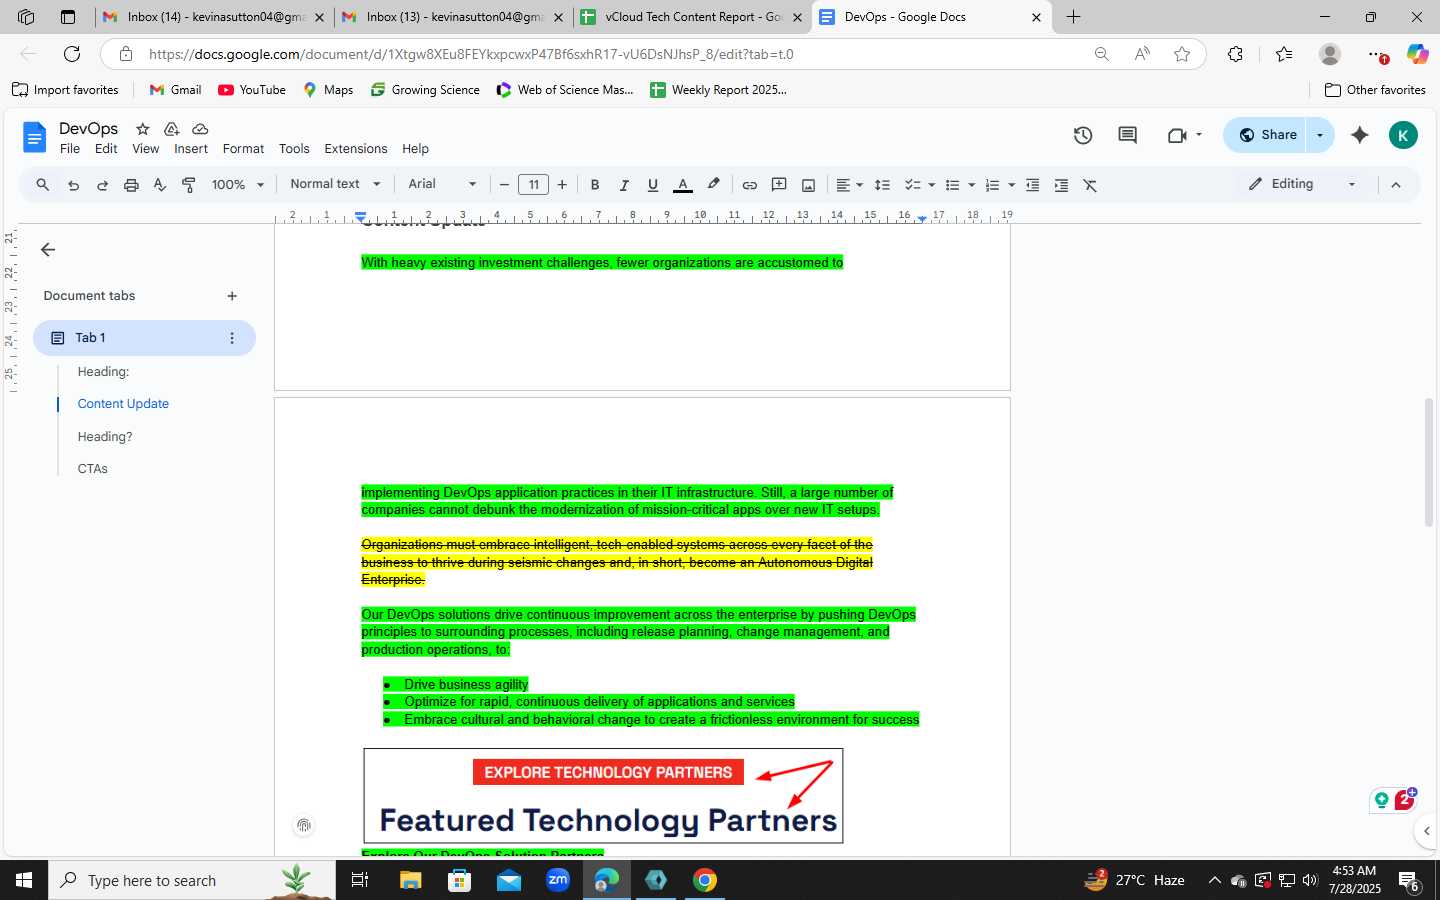Close document tabs panel with back arrow
Image resolution: width=1440 pixels, height=900 pixels.
[x=48, y=250]
